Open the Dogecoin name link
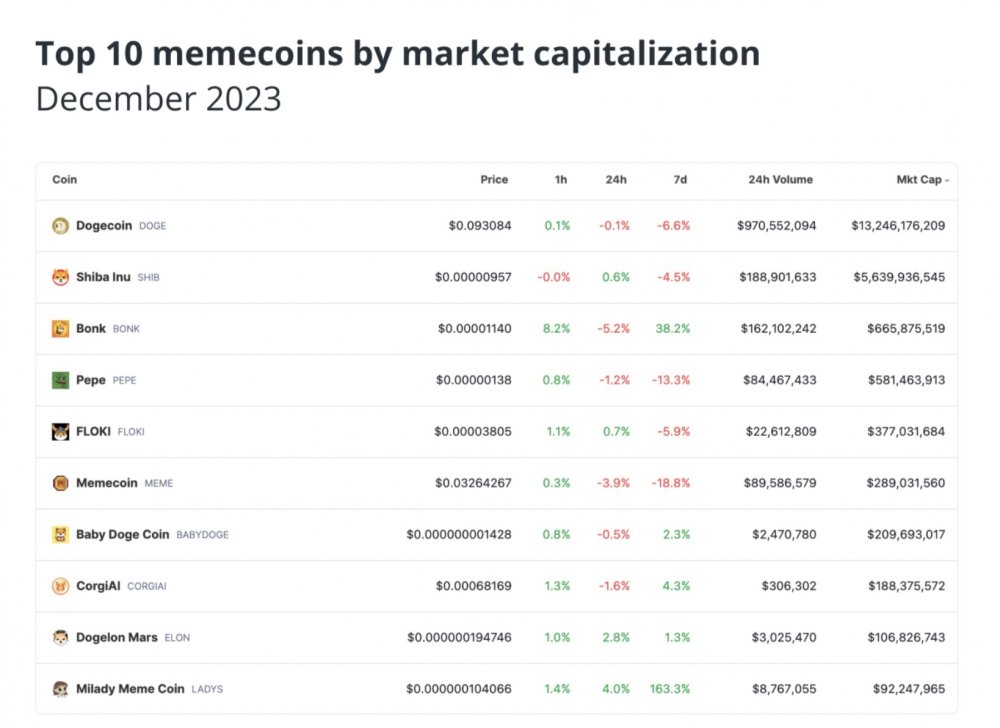 pyautogui.click(x=104, y=226)
